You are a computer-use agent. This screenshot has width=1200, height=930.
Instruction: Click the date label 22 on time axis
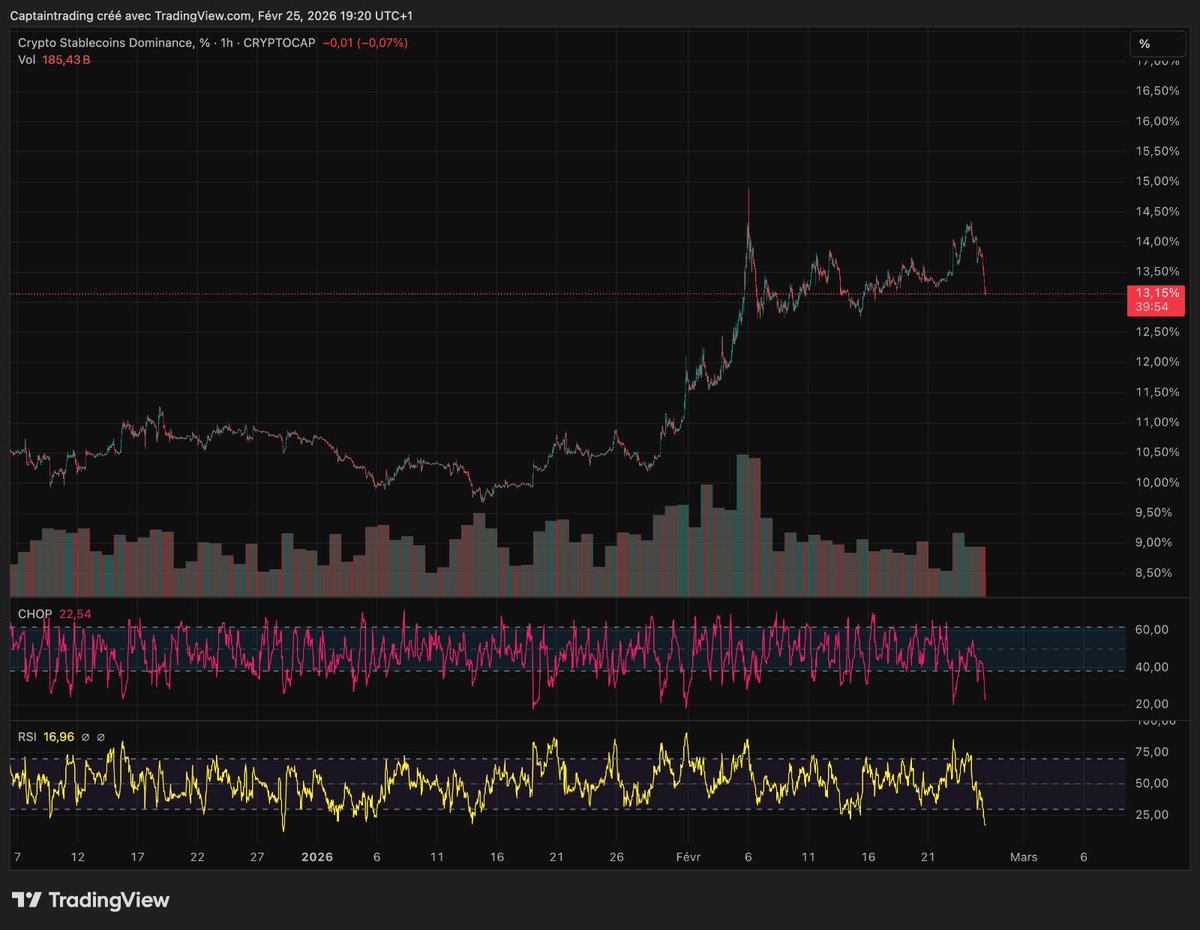[x=197, y=857]
